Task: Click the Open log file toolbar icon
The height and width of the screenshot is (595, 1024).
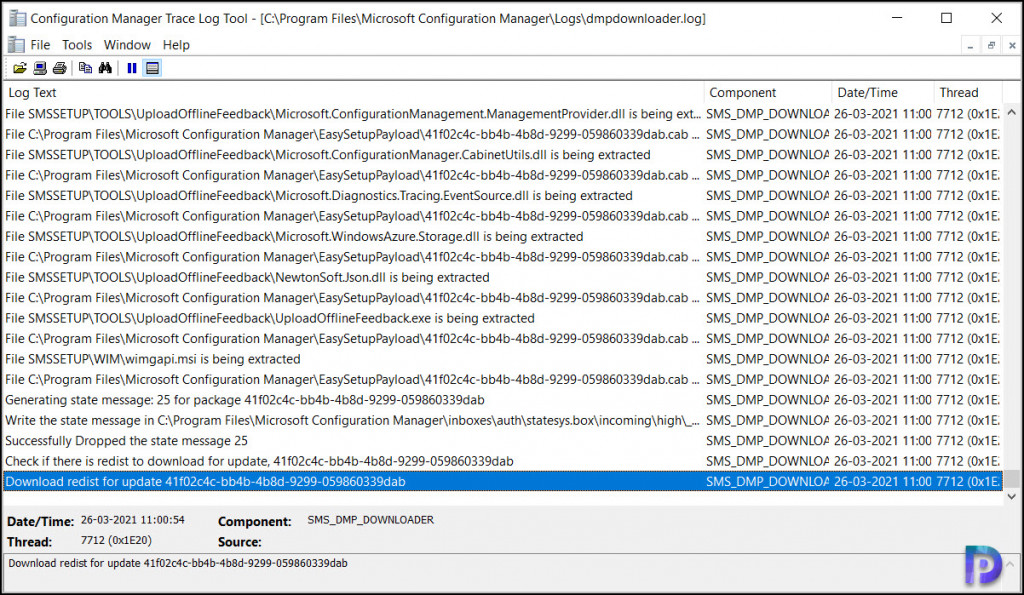Action: point(20,68)
